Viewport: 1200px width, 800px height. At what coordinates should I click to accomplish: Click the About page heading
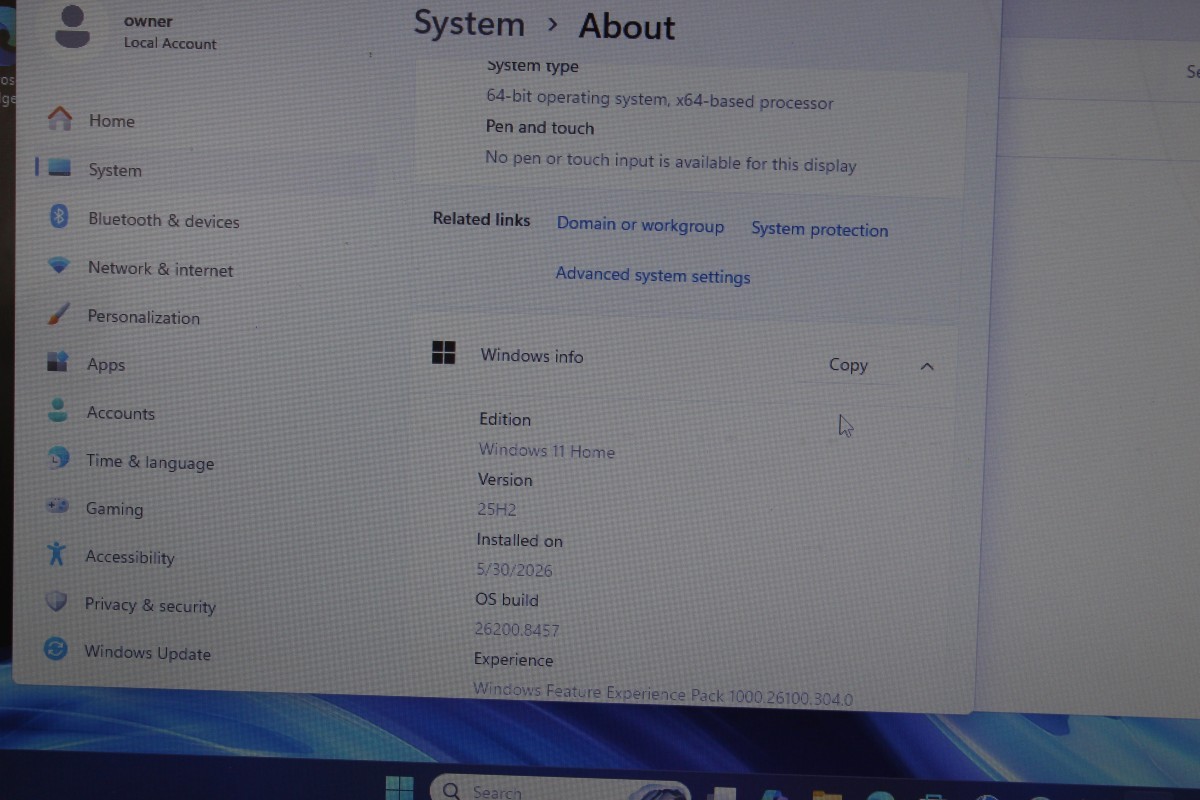click(627, 27)
